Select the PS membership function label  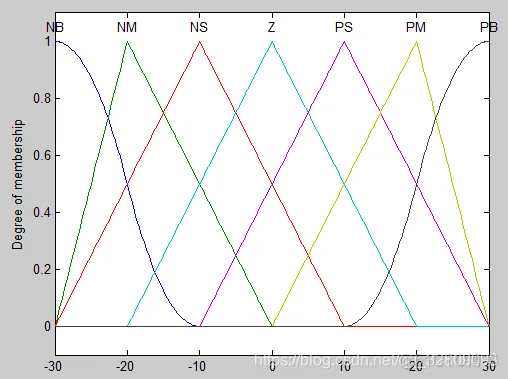coord(344,27)
